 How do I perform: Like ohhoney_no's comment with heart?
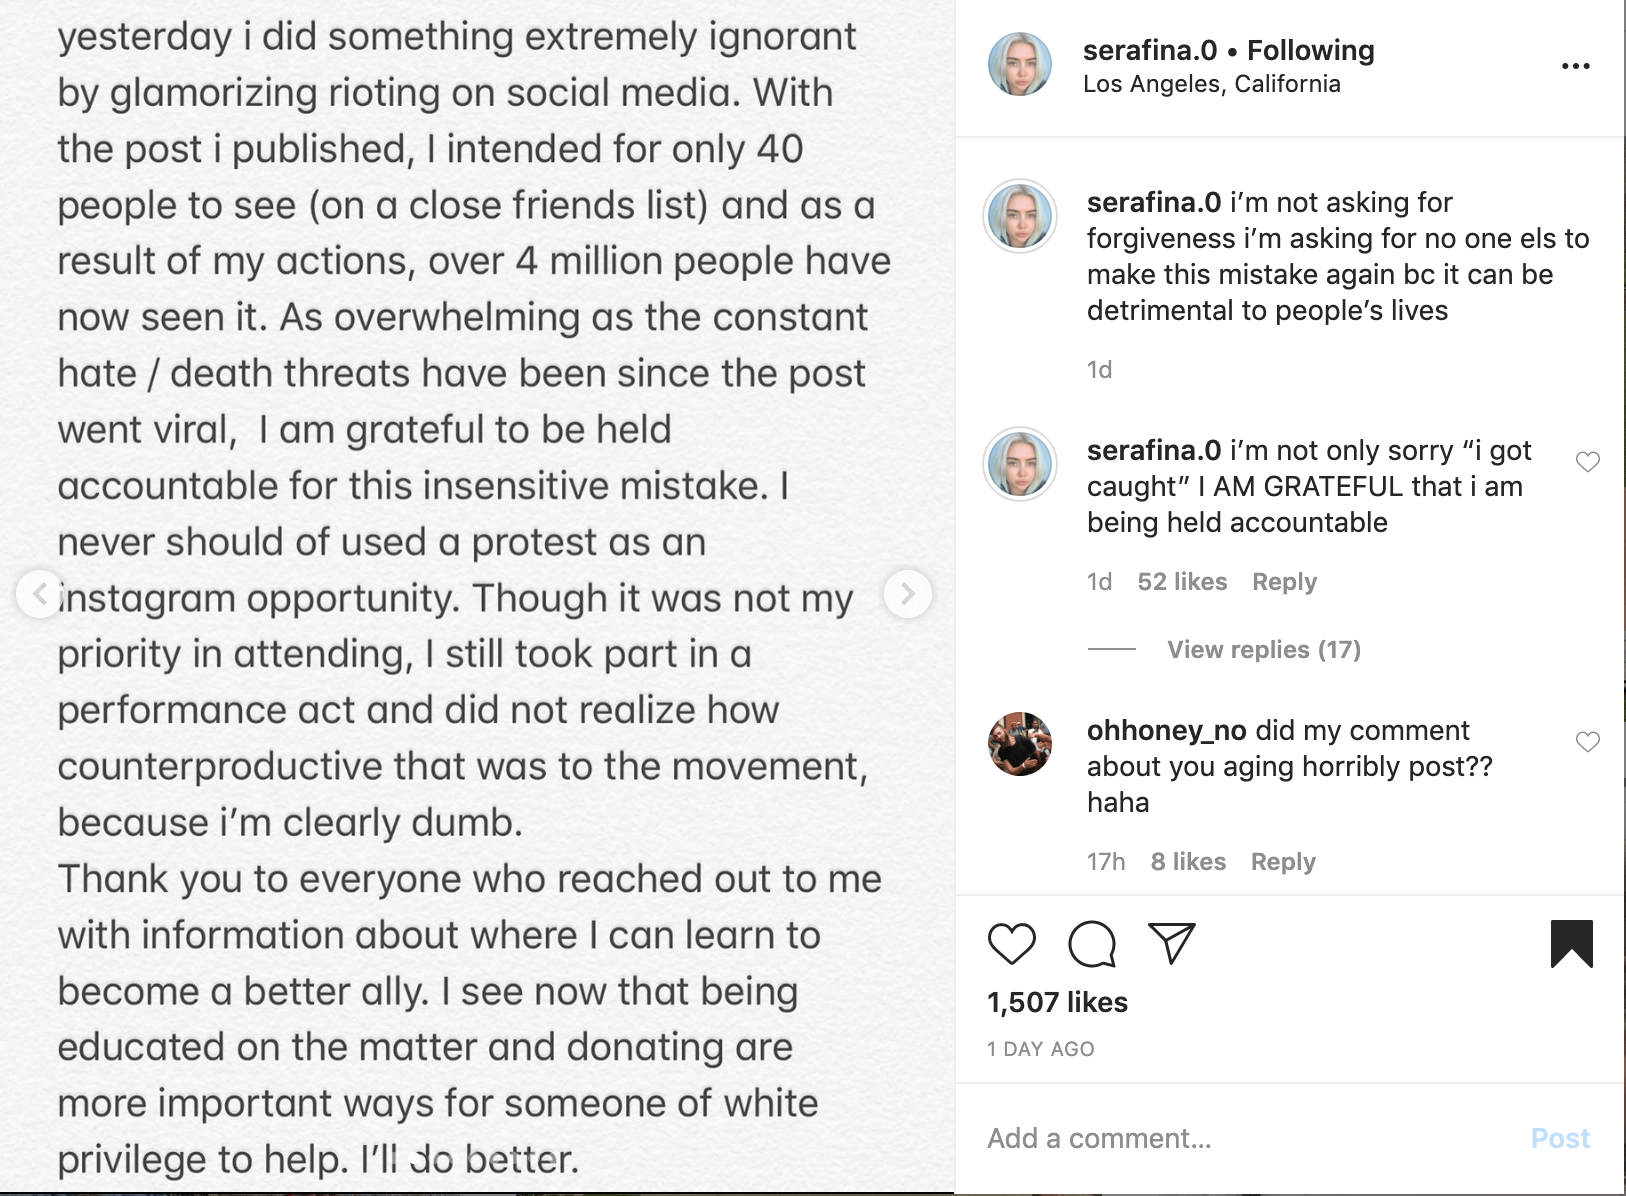pyautogui.click(x=1587, y=742)
